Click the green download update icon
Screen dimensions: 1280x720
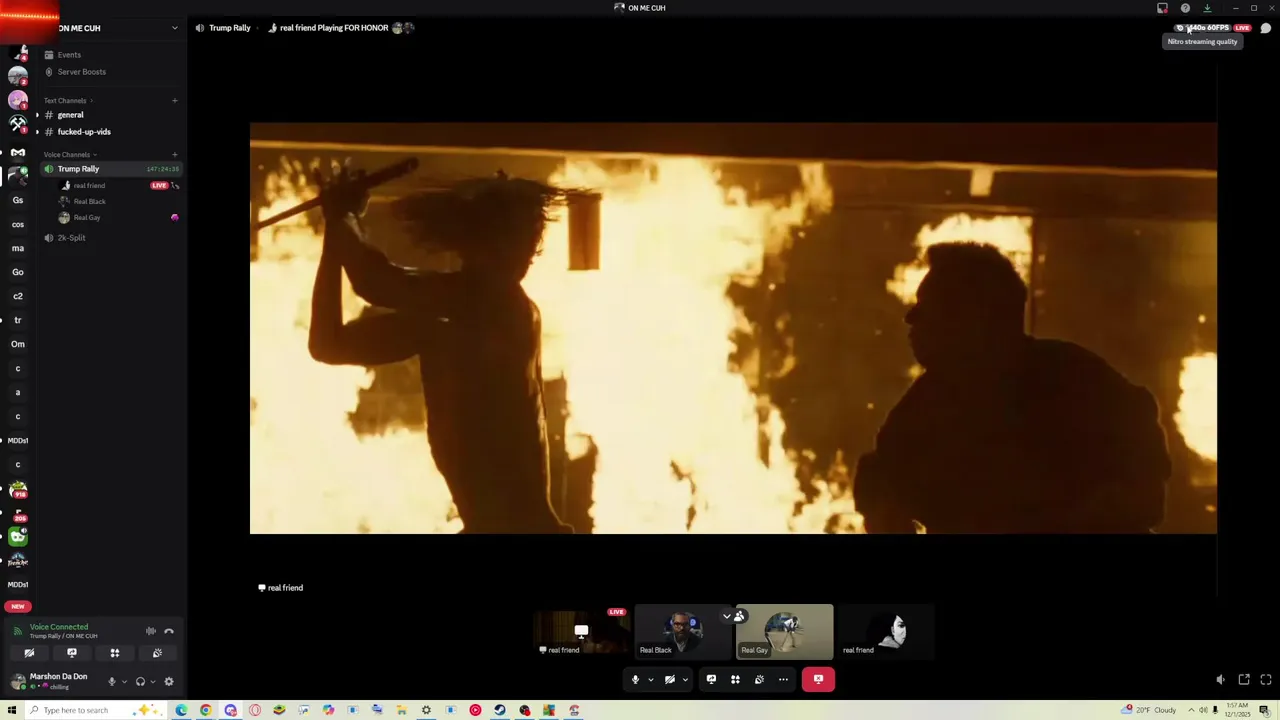point(1207,8)
